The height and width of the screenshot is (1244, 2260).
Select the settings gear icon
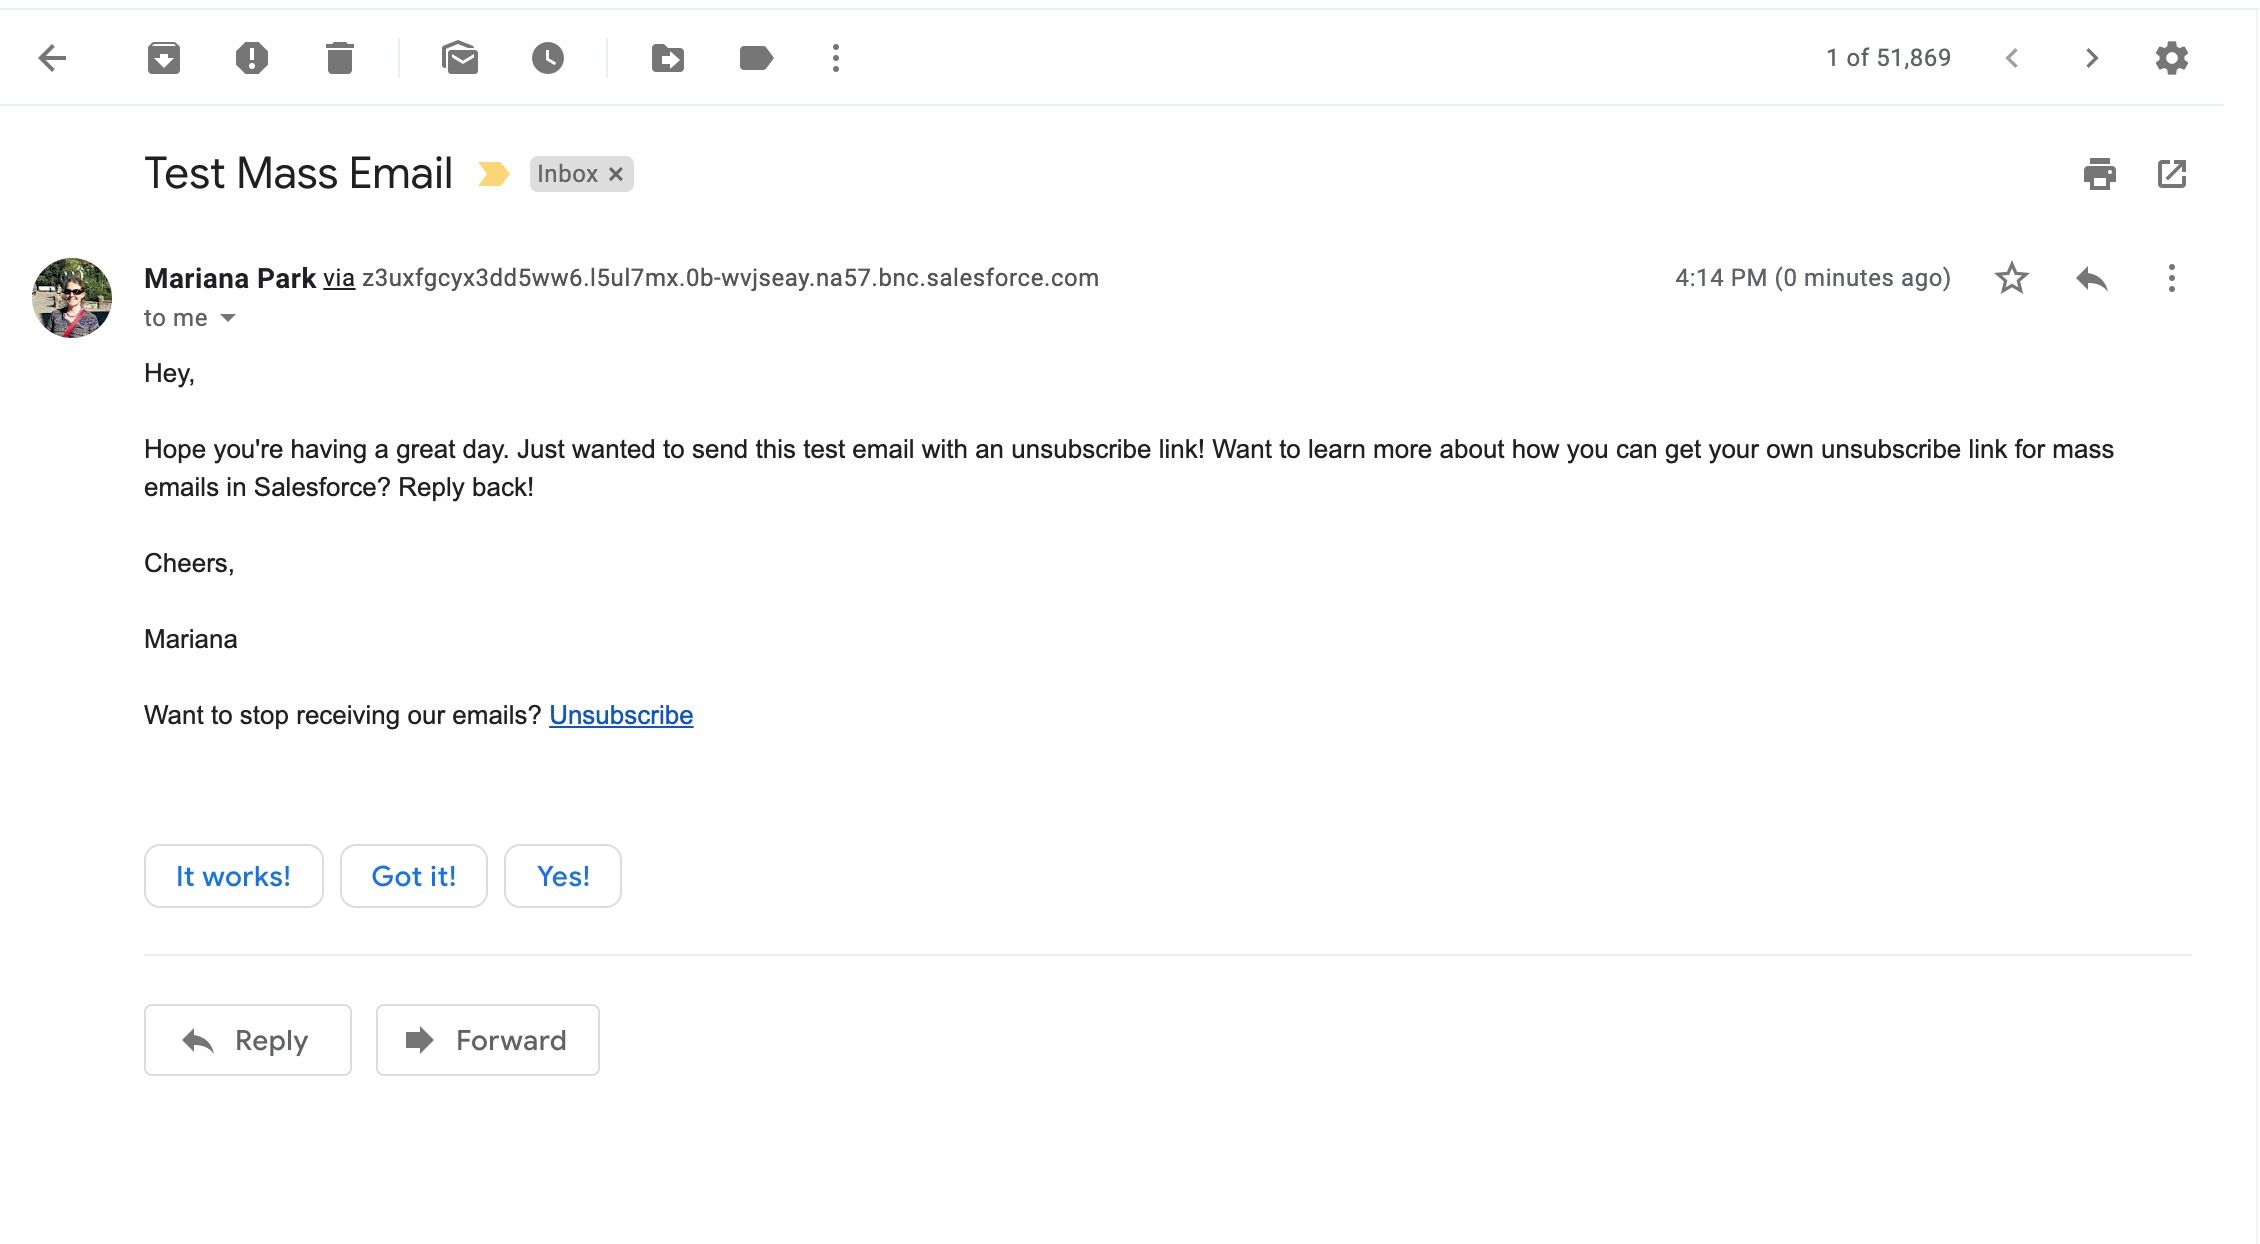2171,58
